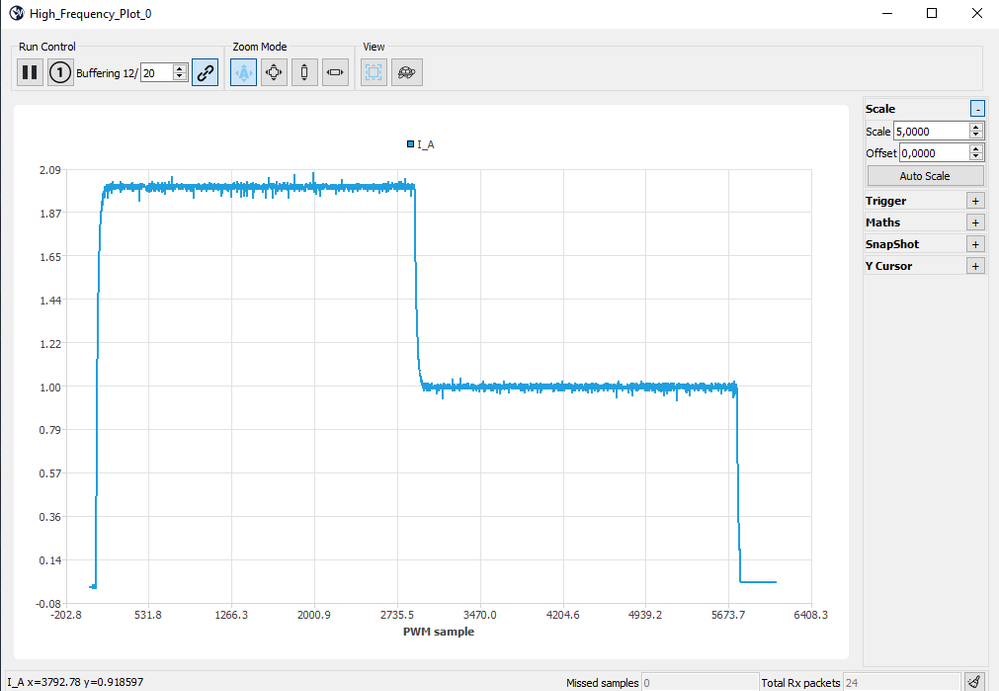Decrease the buffering count value
This screenshot has height=691, width=999.
(x=180, y=76)
